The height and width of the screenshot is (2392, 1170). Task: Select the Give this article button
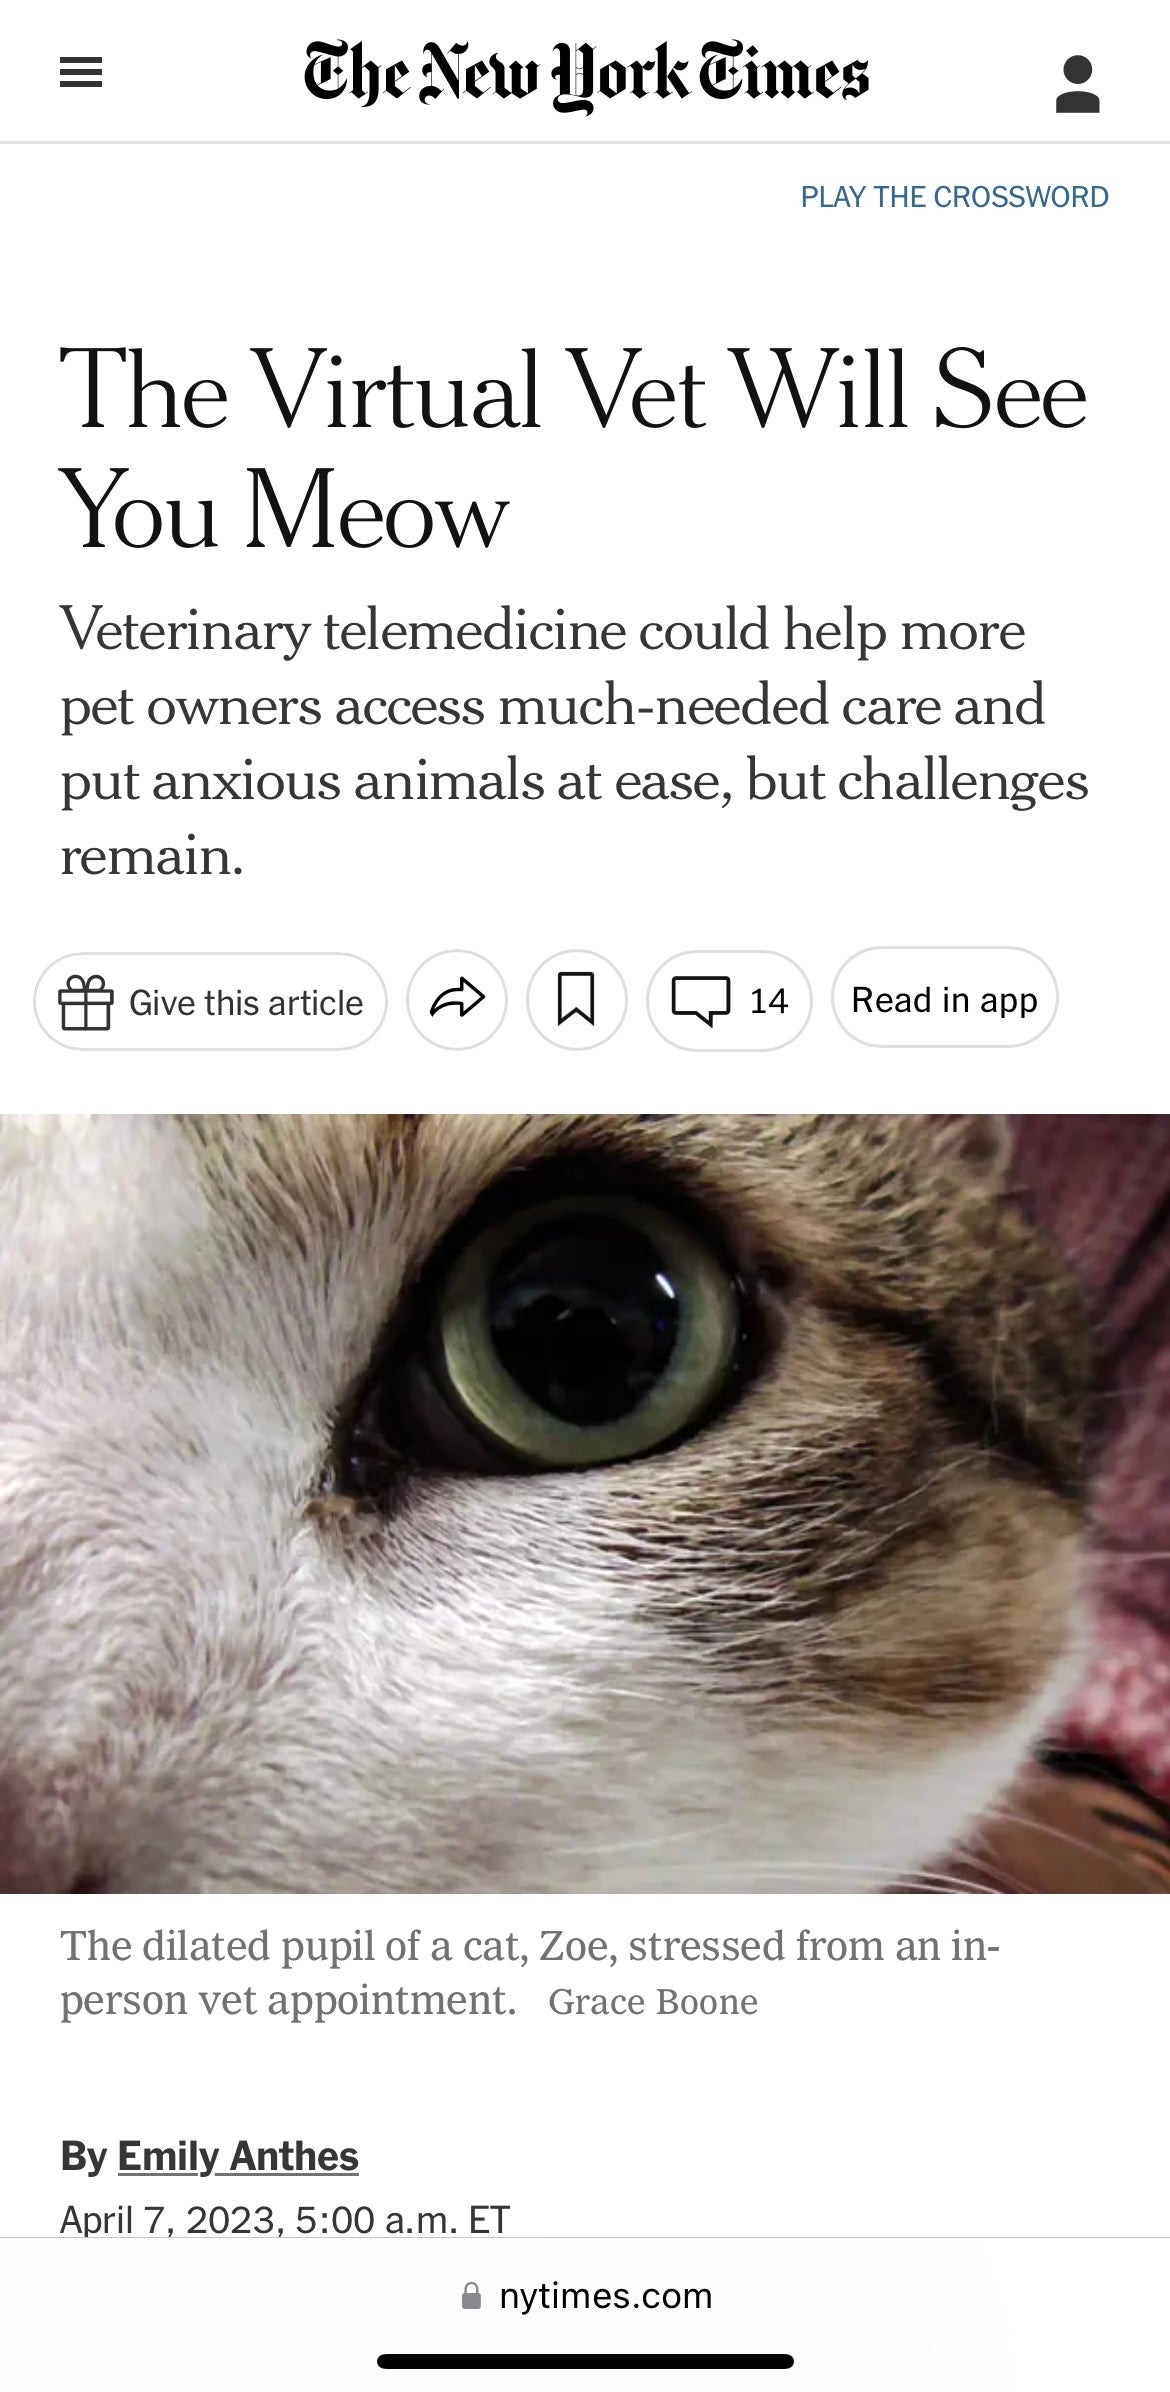pos(210,1001)
